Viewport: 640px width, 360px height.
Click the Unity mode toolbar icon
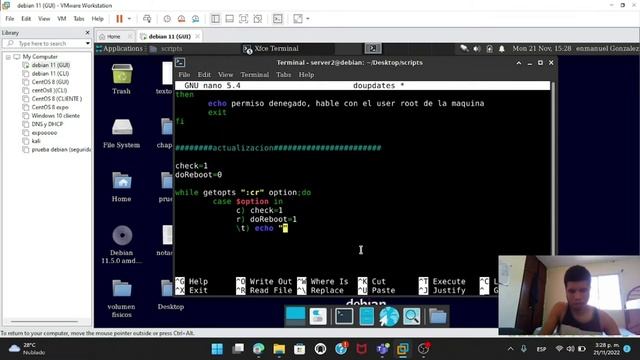(x=258, y=19)
